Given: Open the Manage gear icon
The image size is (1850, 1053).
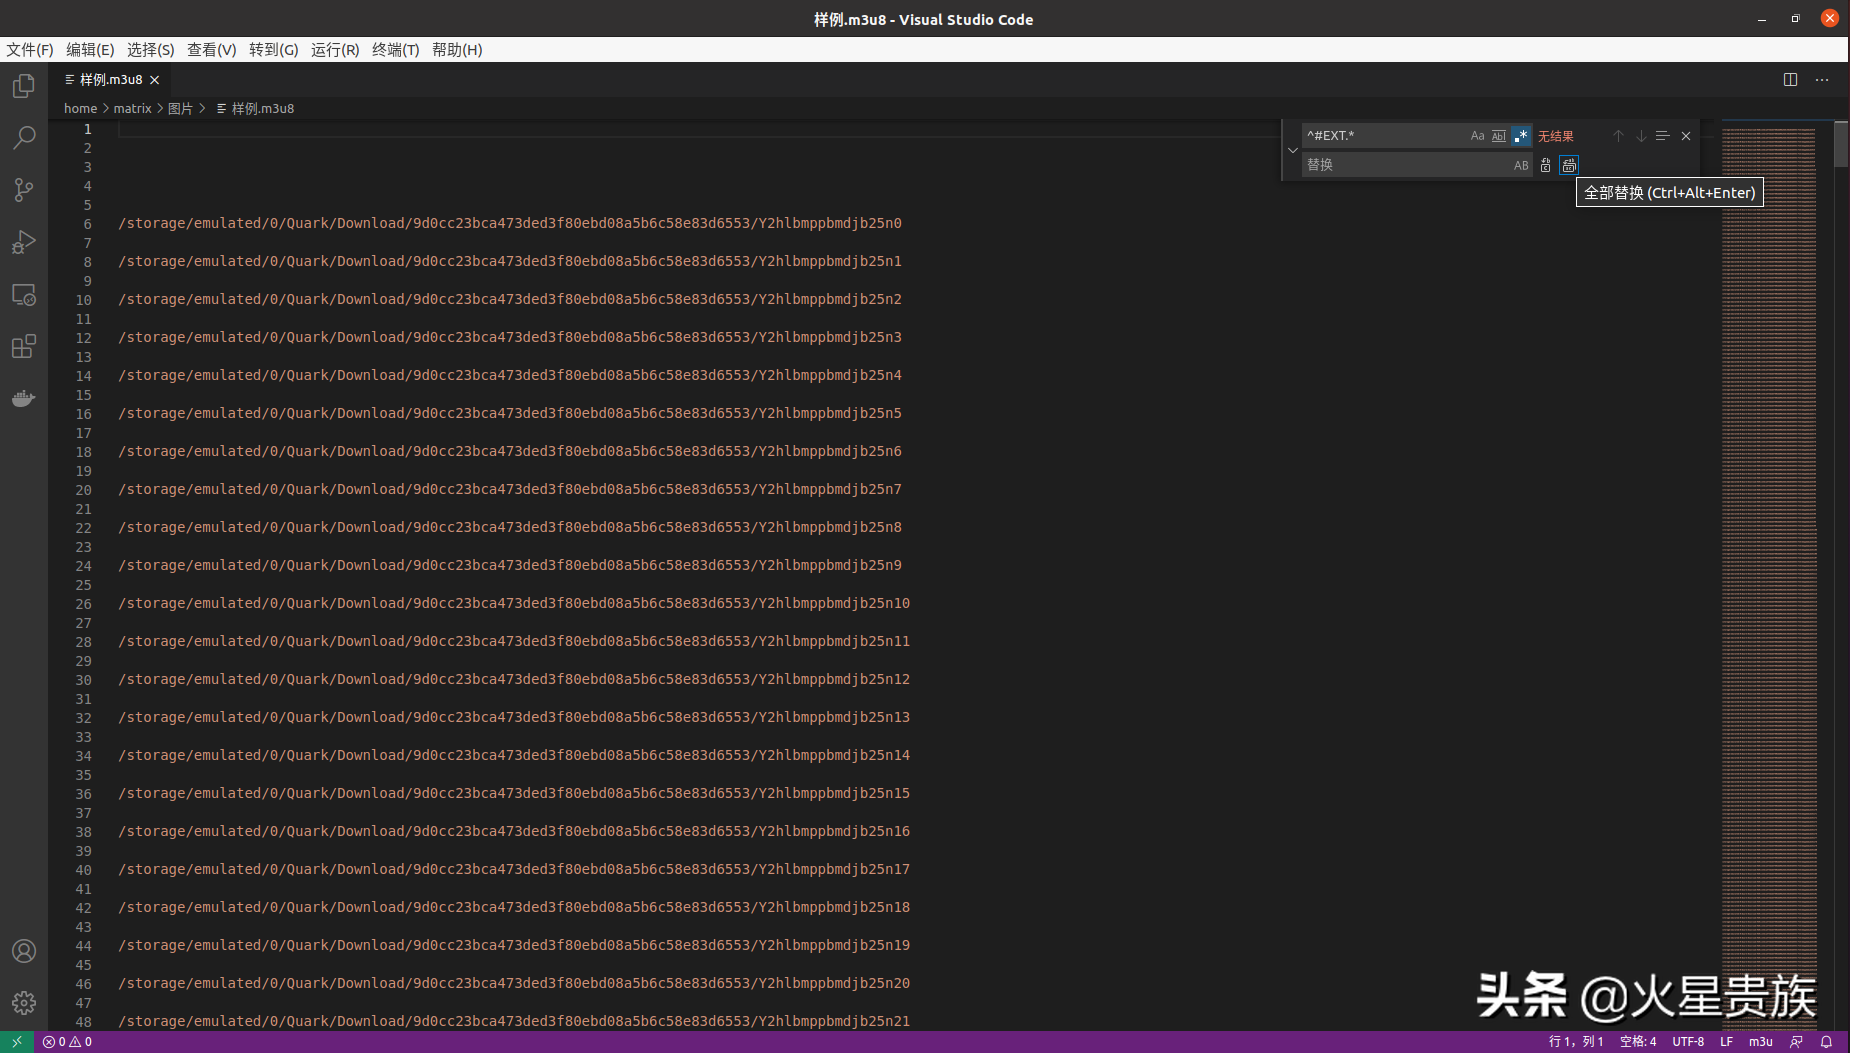Looking at the screenshot, I should click(24, 1003).
